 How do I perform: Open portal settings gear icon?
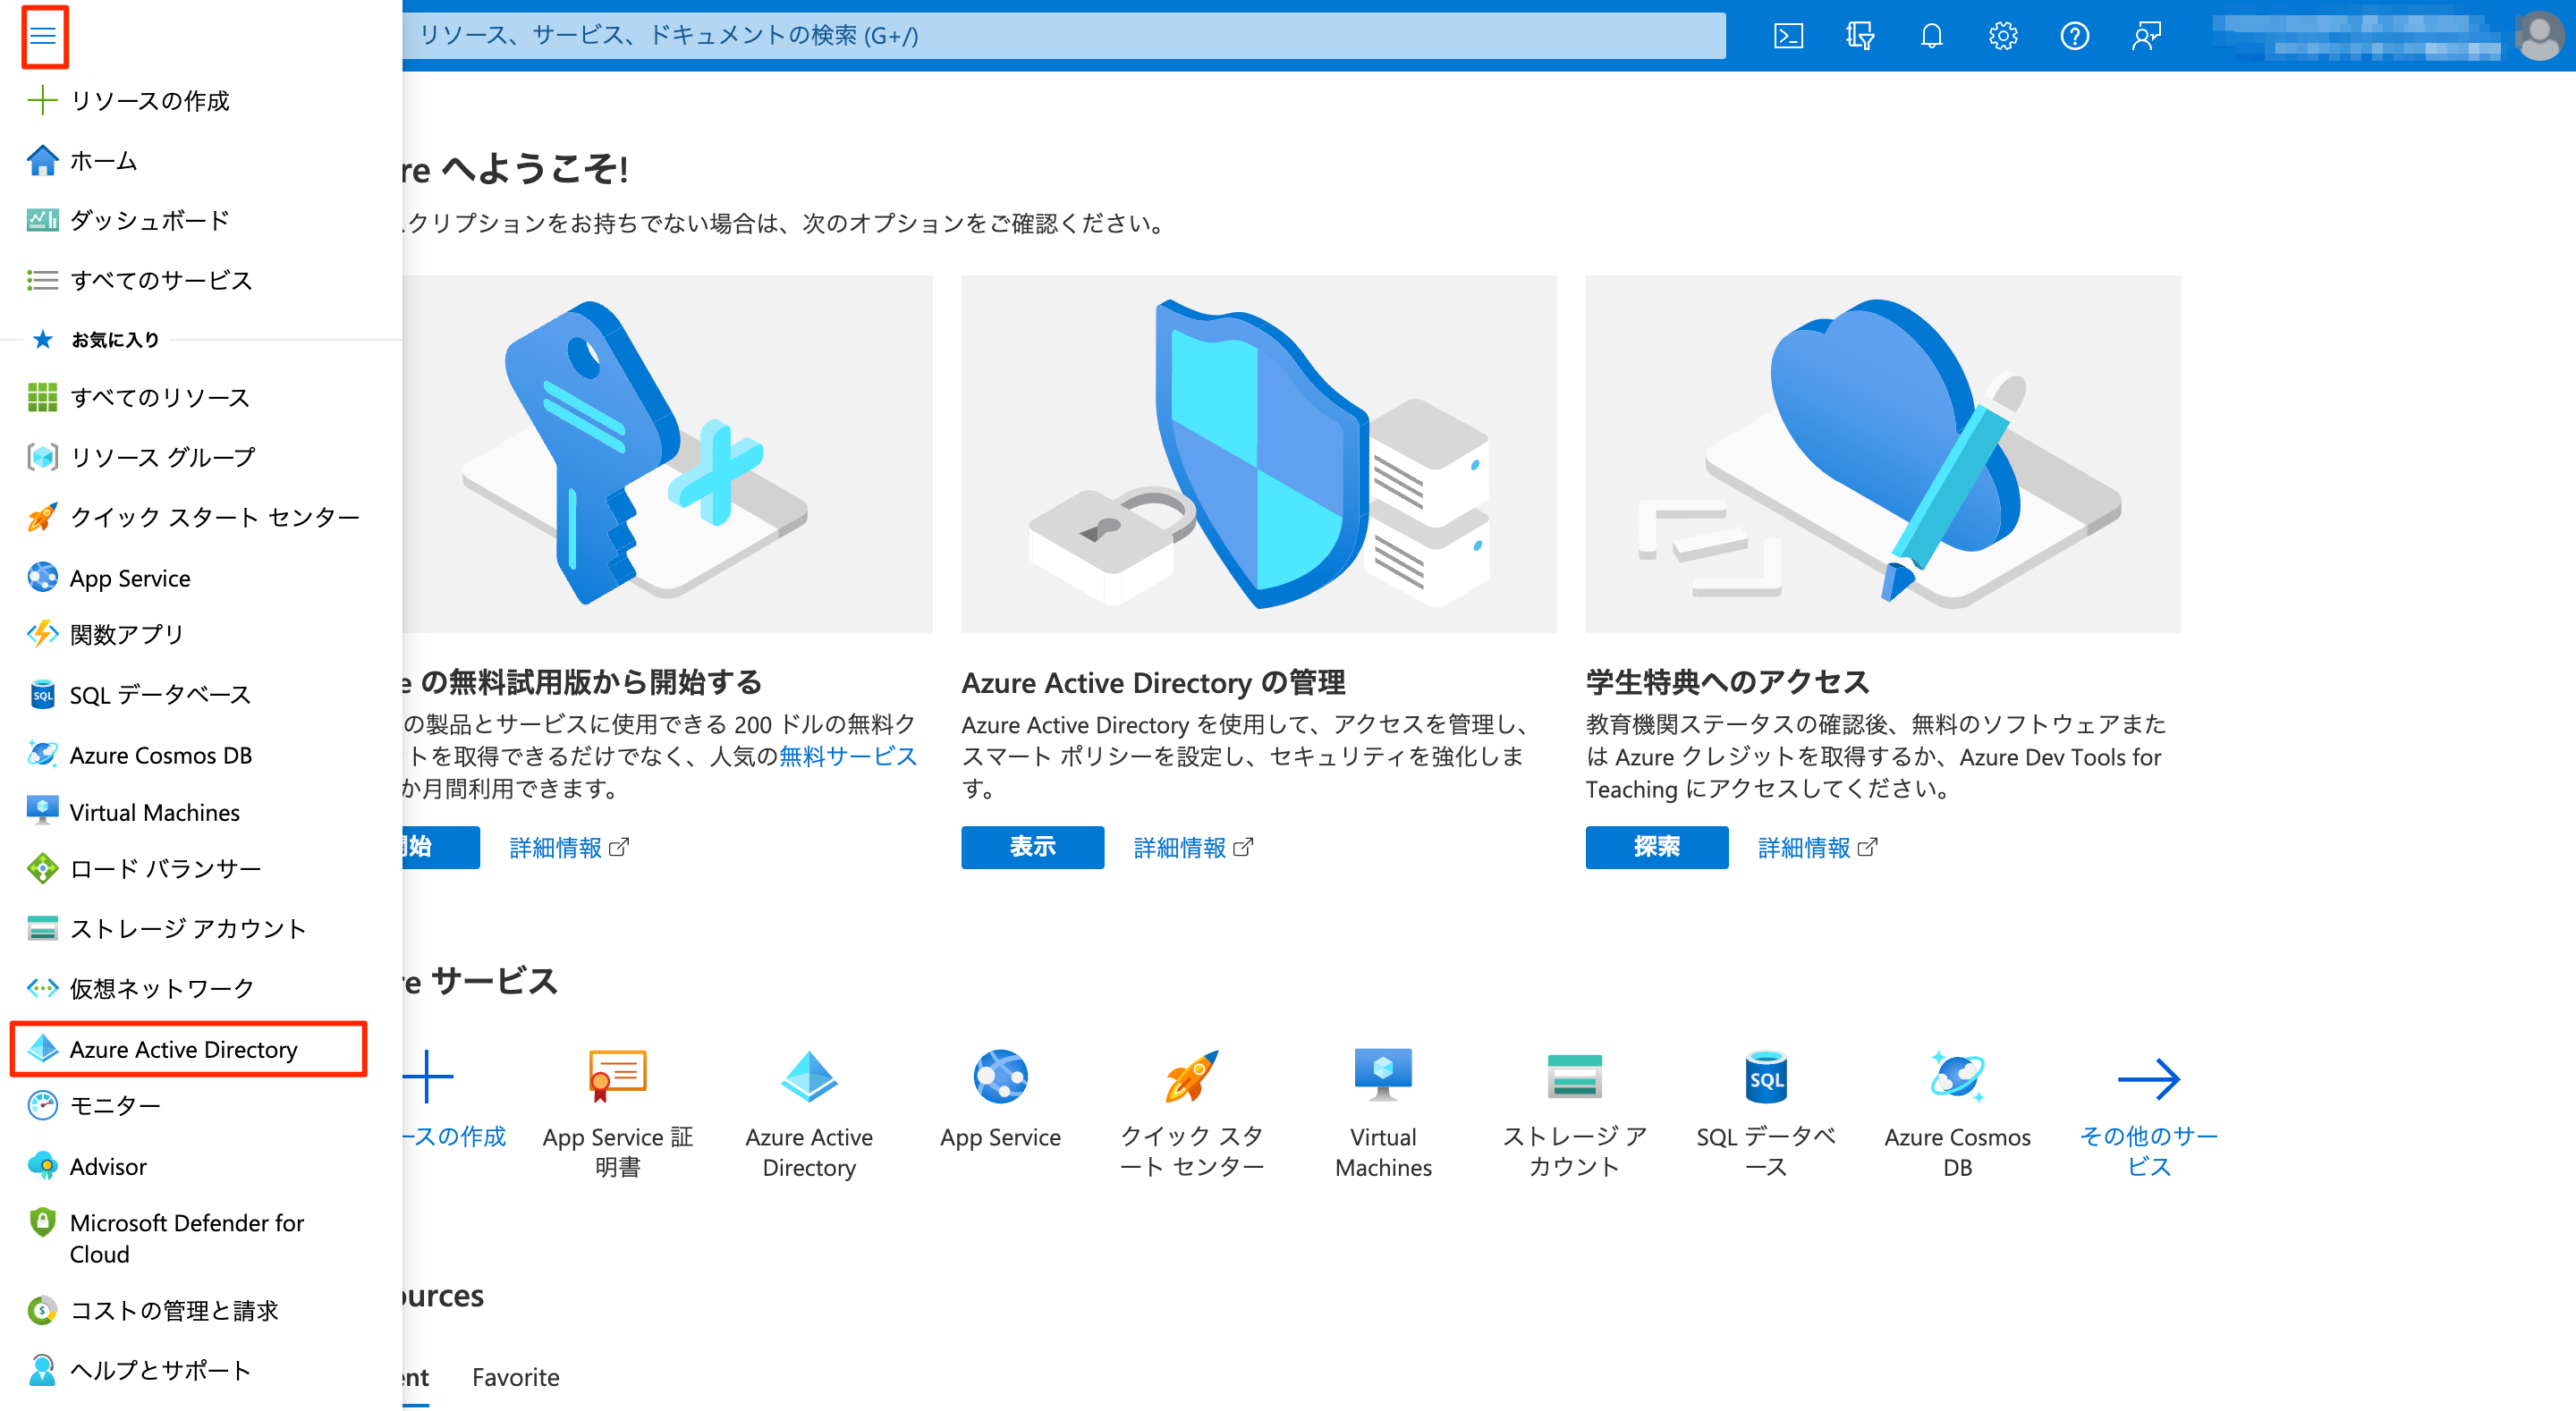click(x=2002, y=37)
